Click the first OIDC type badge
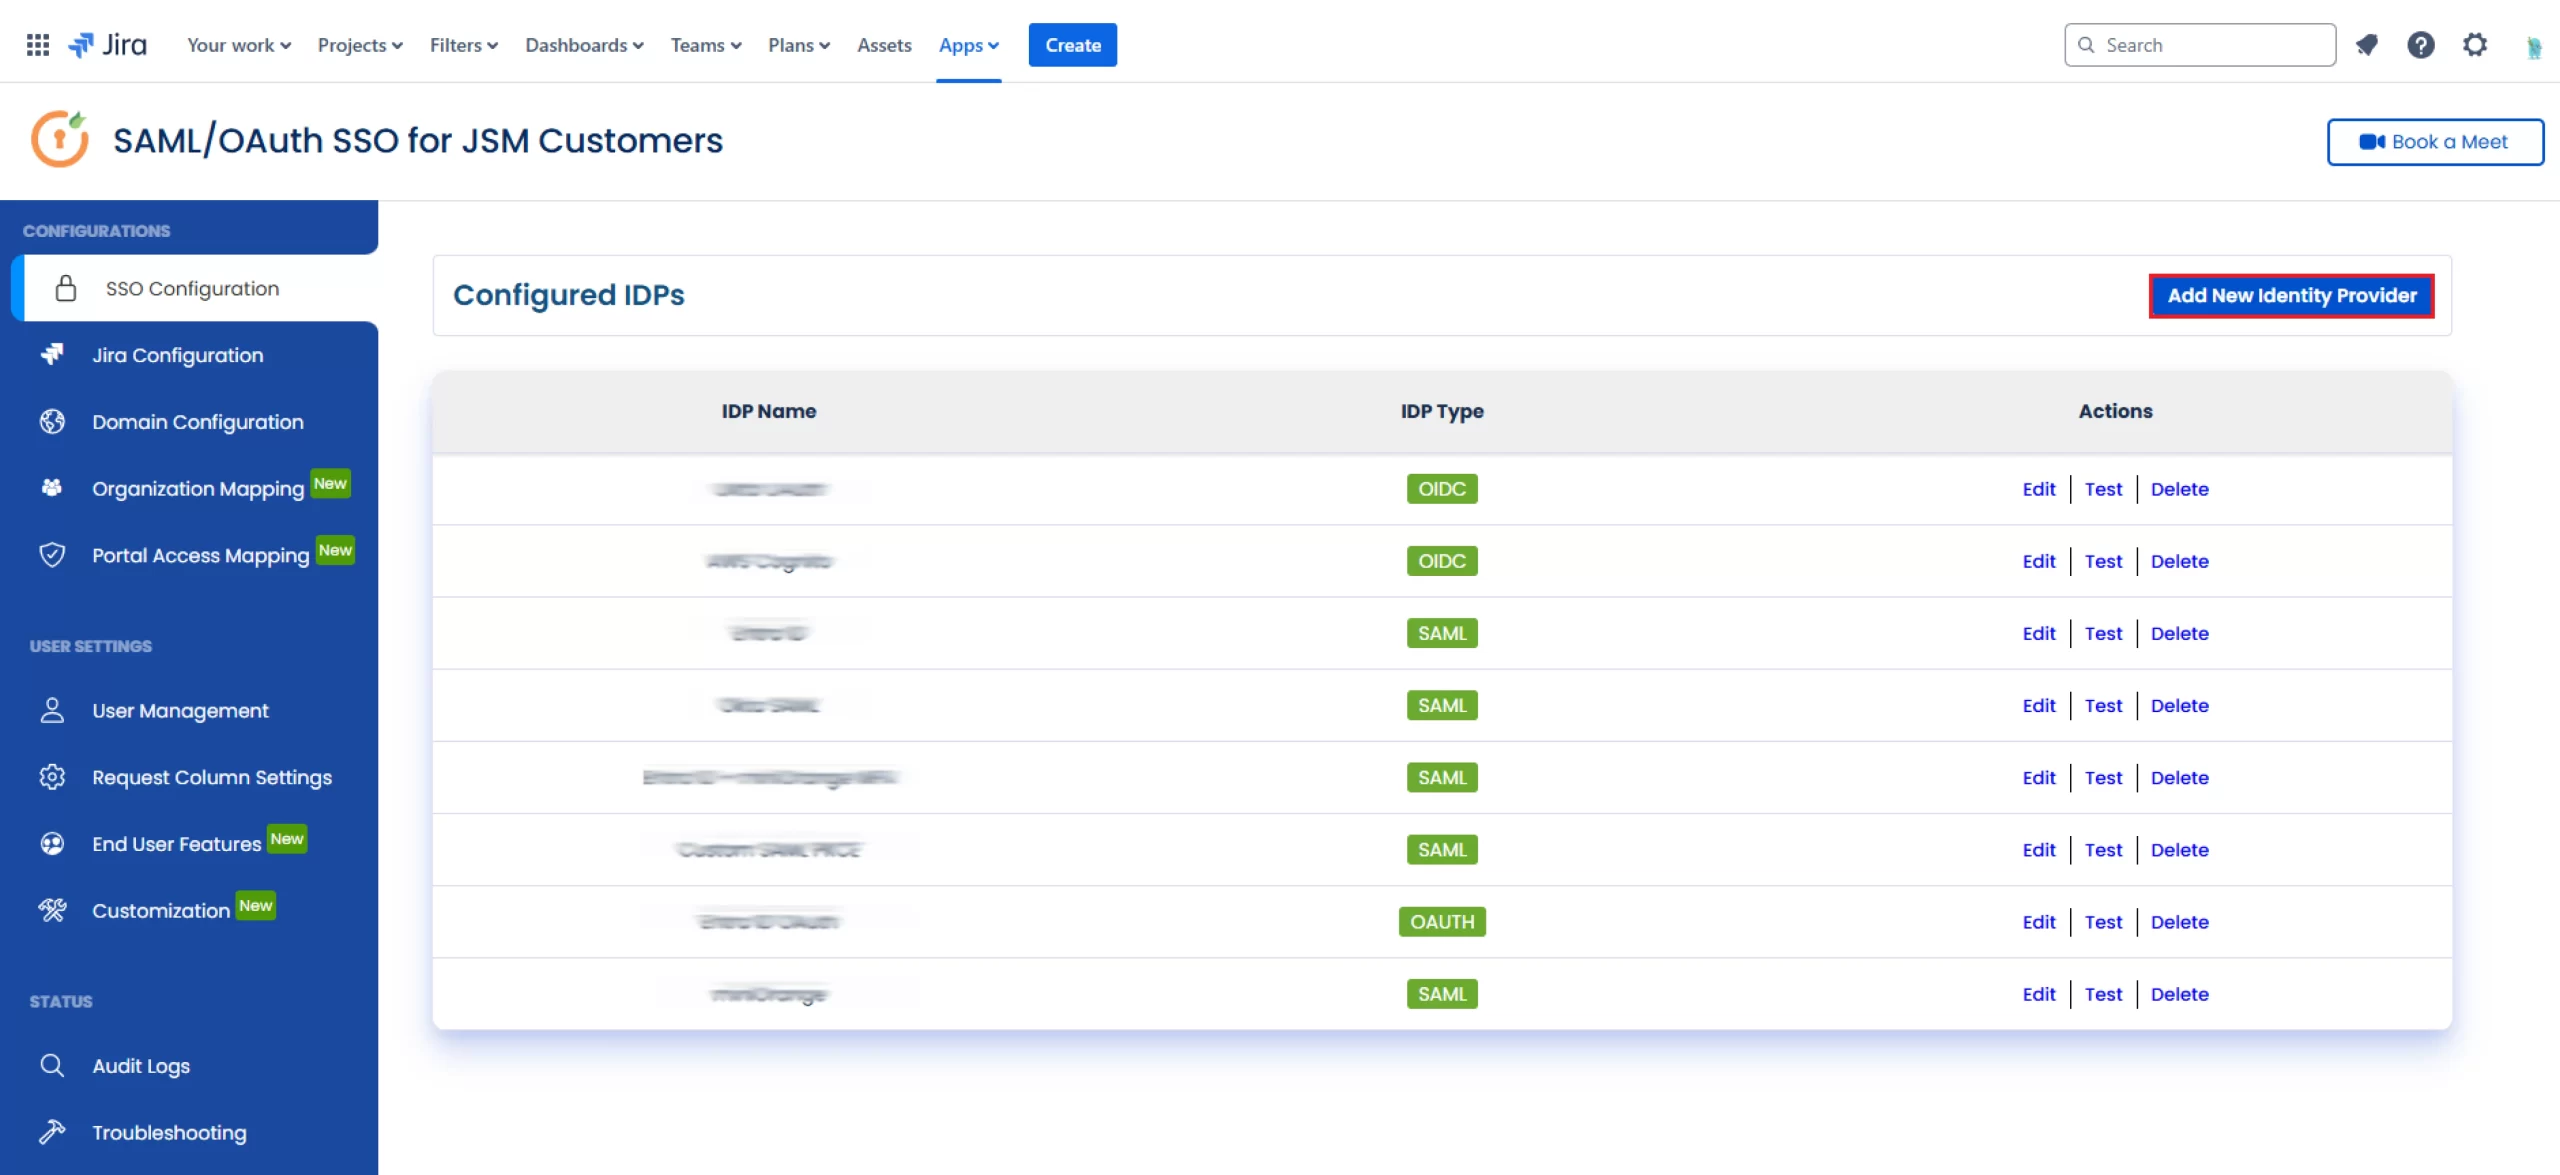 coord(1442,489)
